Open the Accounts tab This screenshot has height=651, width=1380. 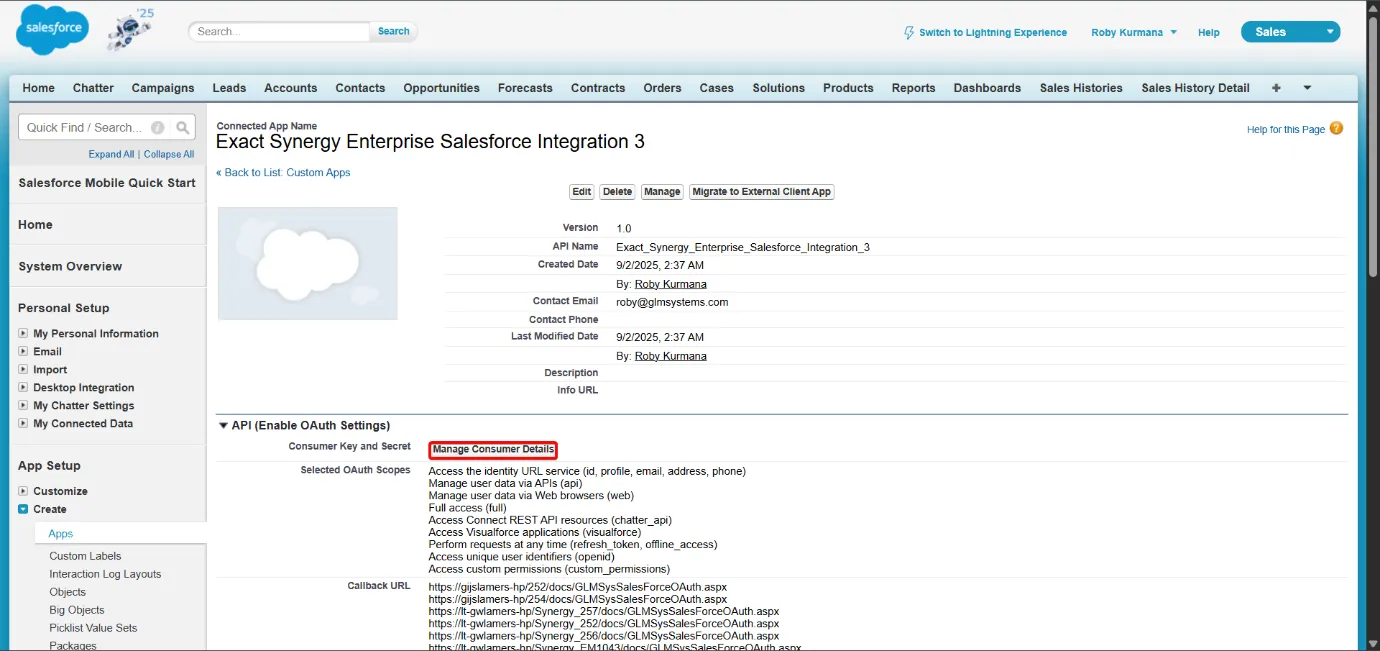click(291, 88)
